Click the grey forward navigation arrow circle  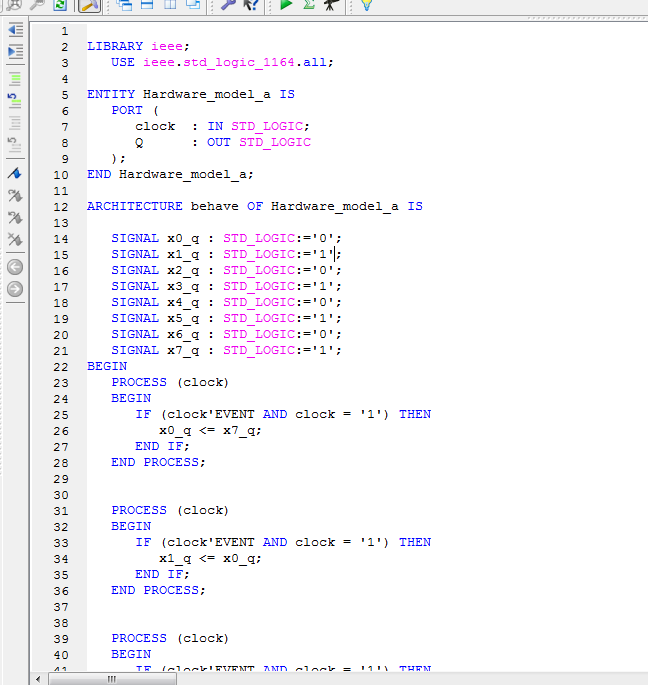pos(15,289)
